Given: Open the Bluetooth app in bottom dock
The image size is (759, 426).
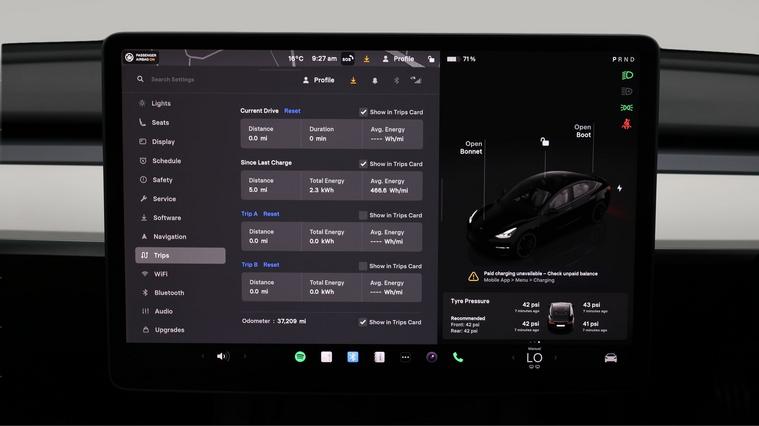Looking at the screenshot, I should [353, 357].
